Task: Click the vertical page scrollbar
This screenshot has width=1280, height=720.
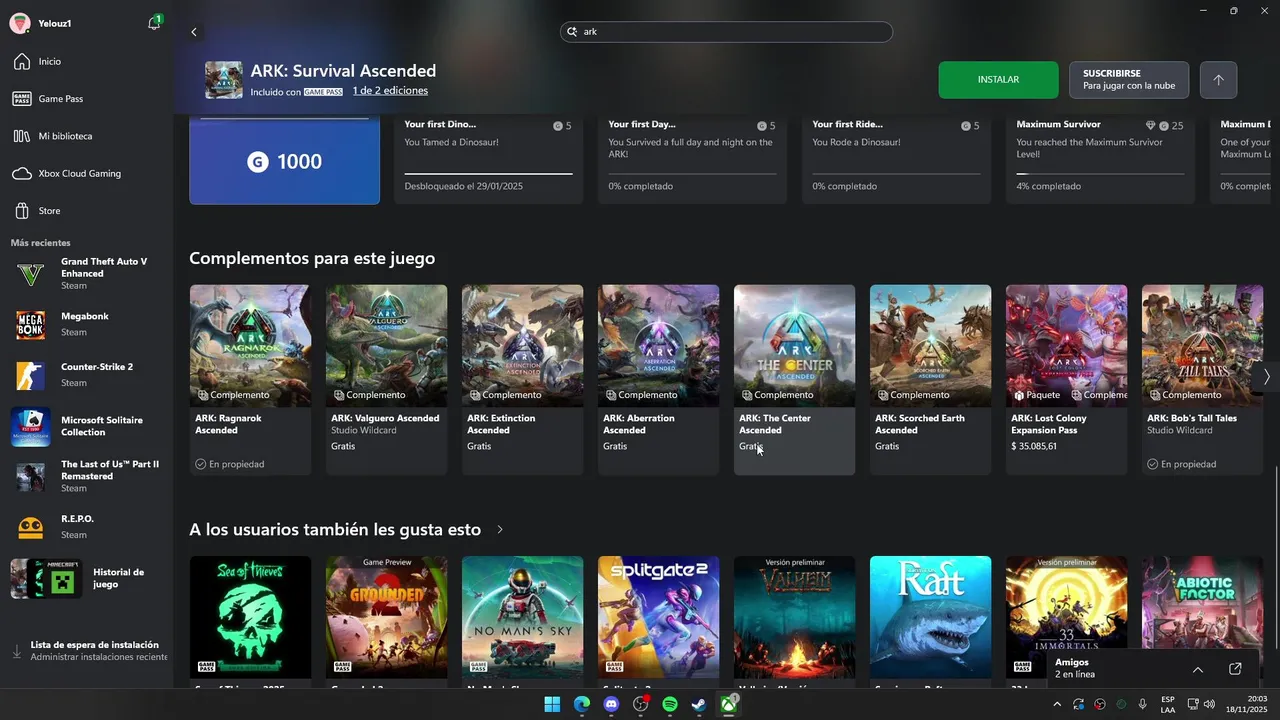Action: point(1275,555)
